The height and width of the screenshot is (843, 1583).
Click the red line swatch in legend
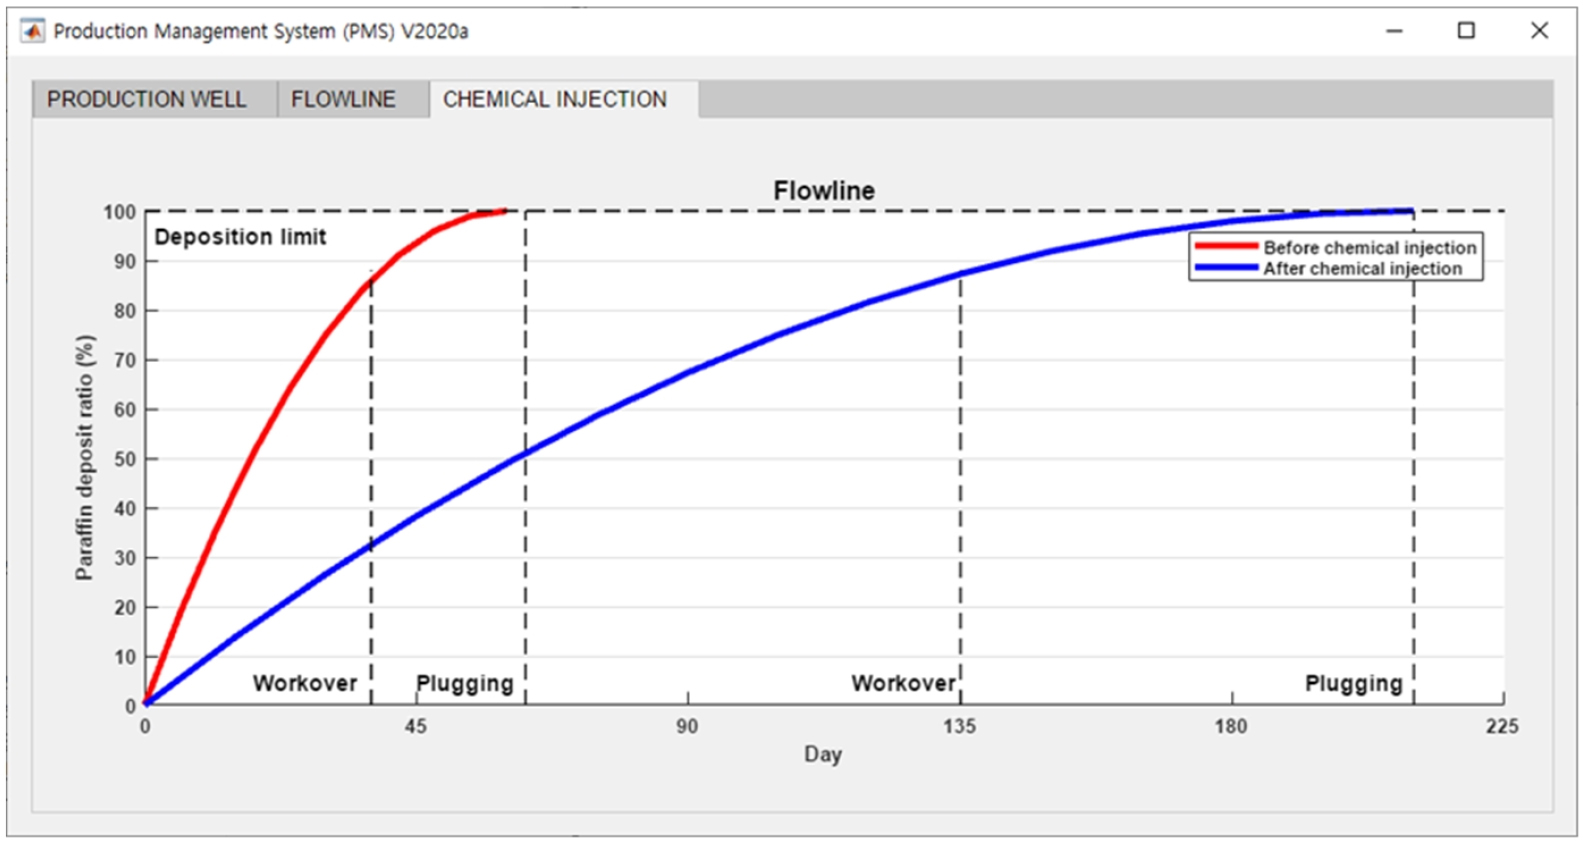click(x=1226, y=246)
